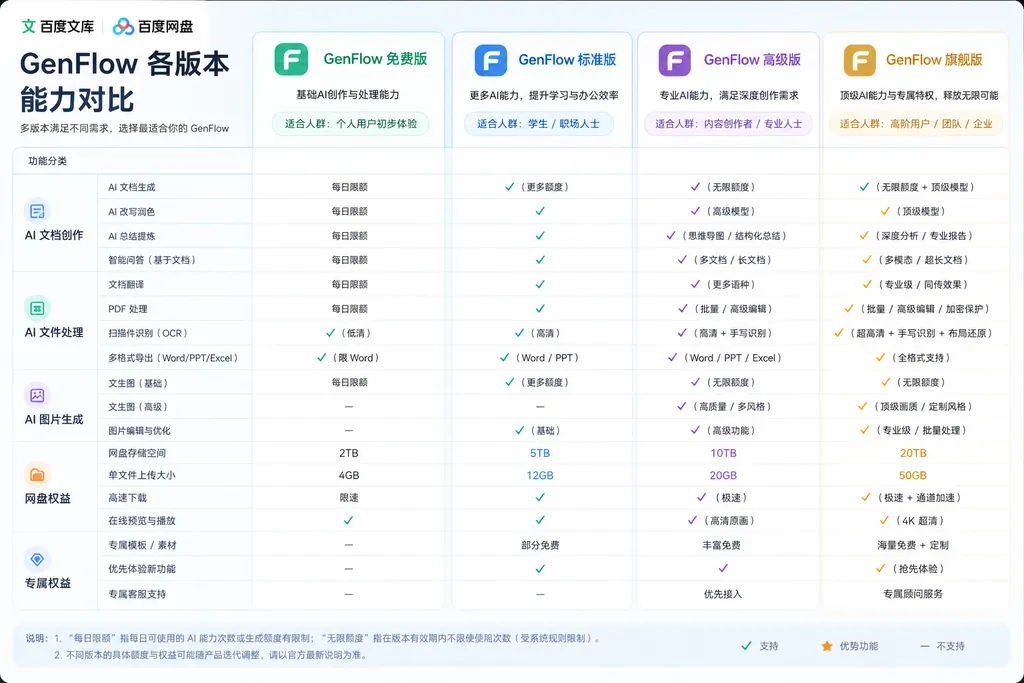Click the 适合人群: 内容创作者 / 专业人士 pill
This screenshot has width=1024, height=683.
729,123
